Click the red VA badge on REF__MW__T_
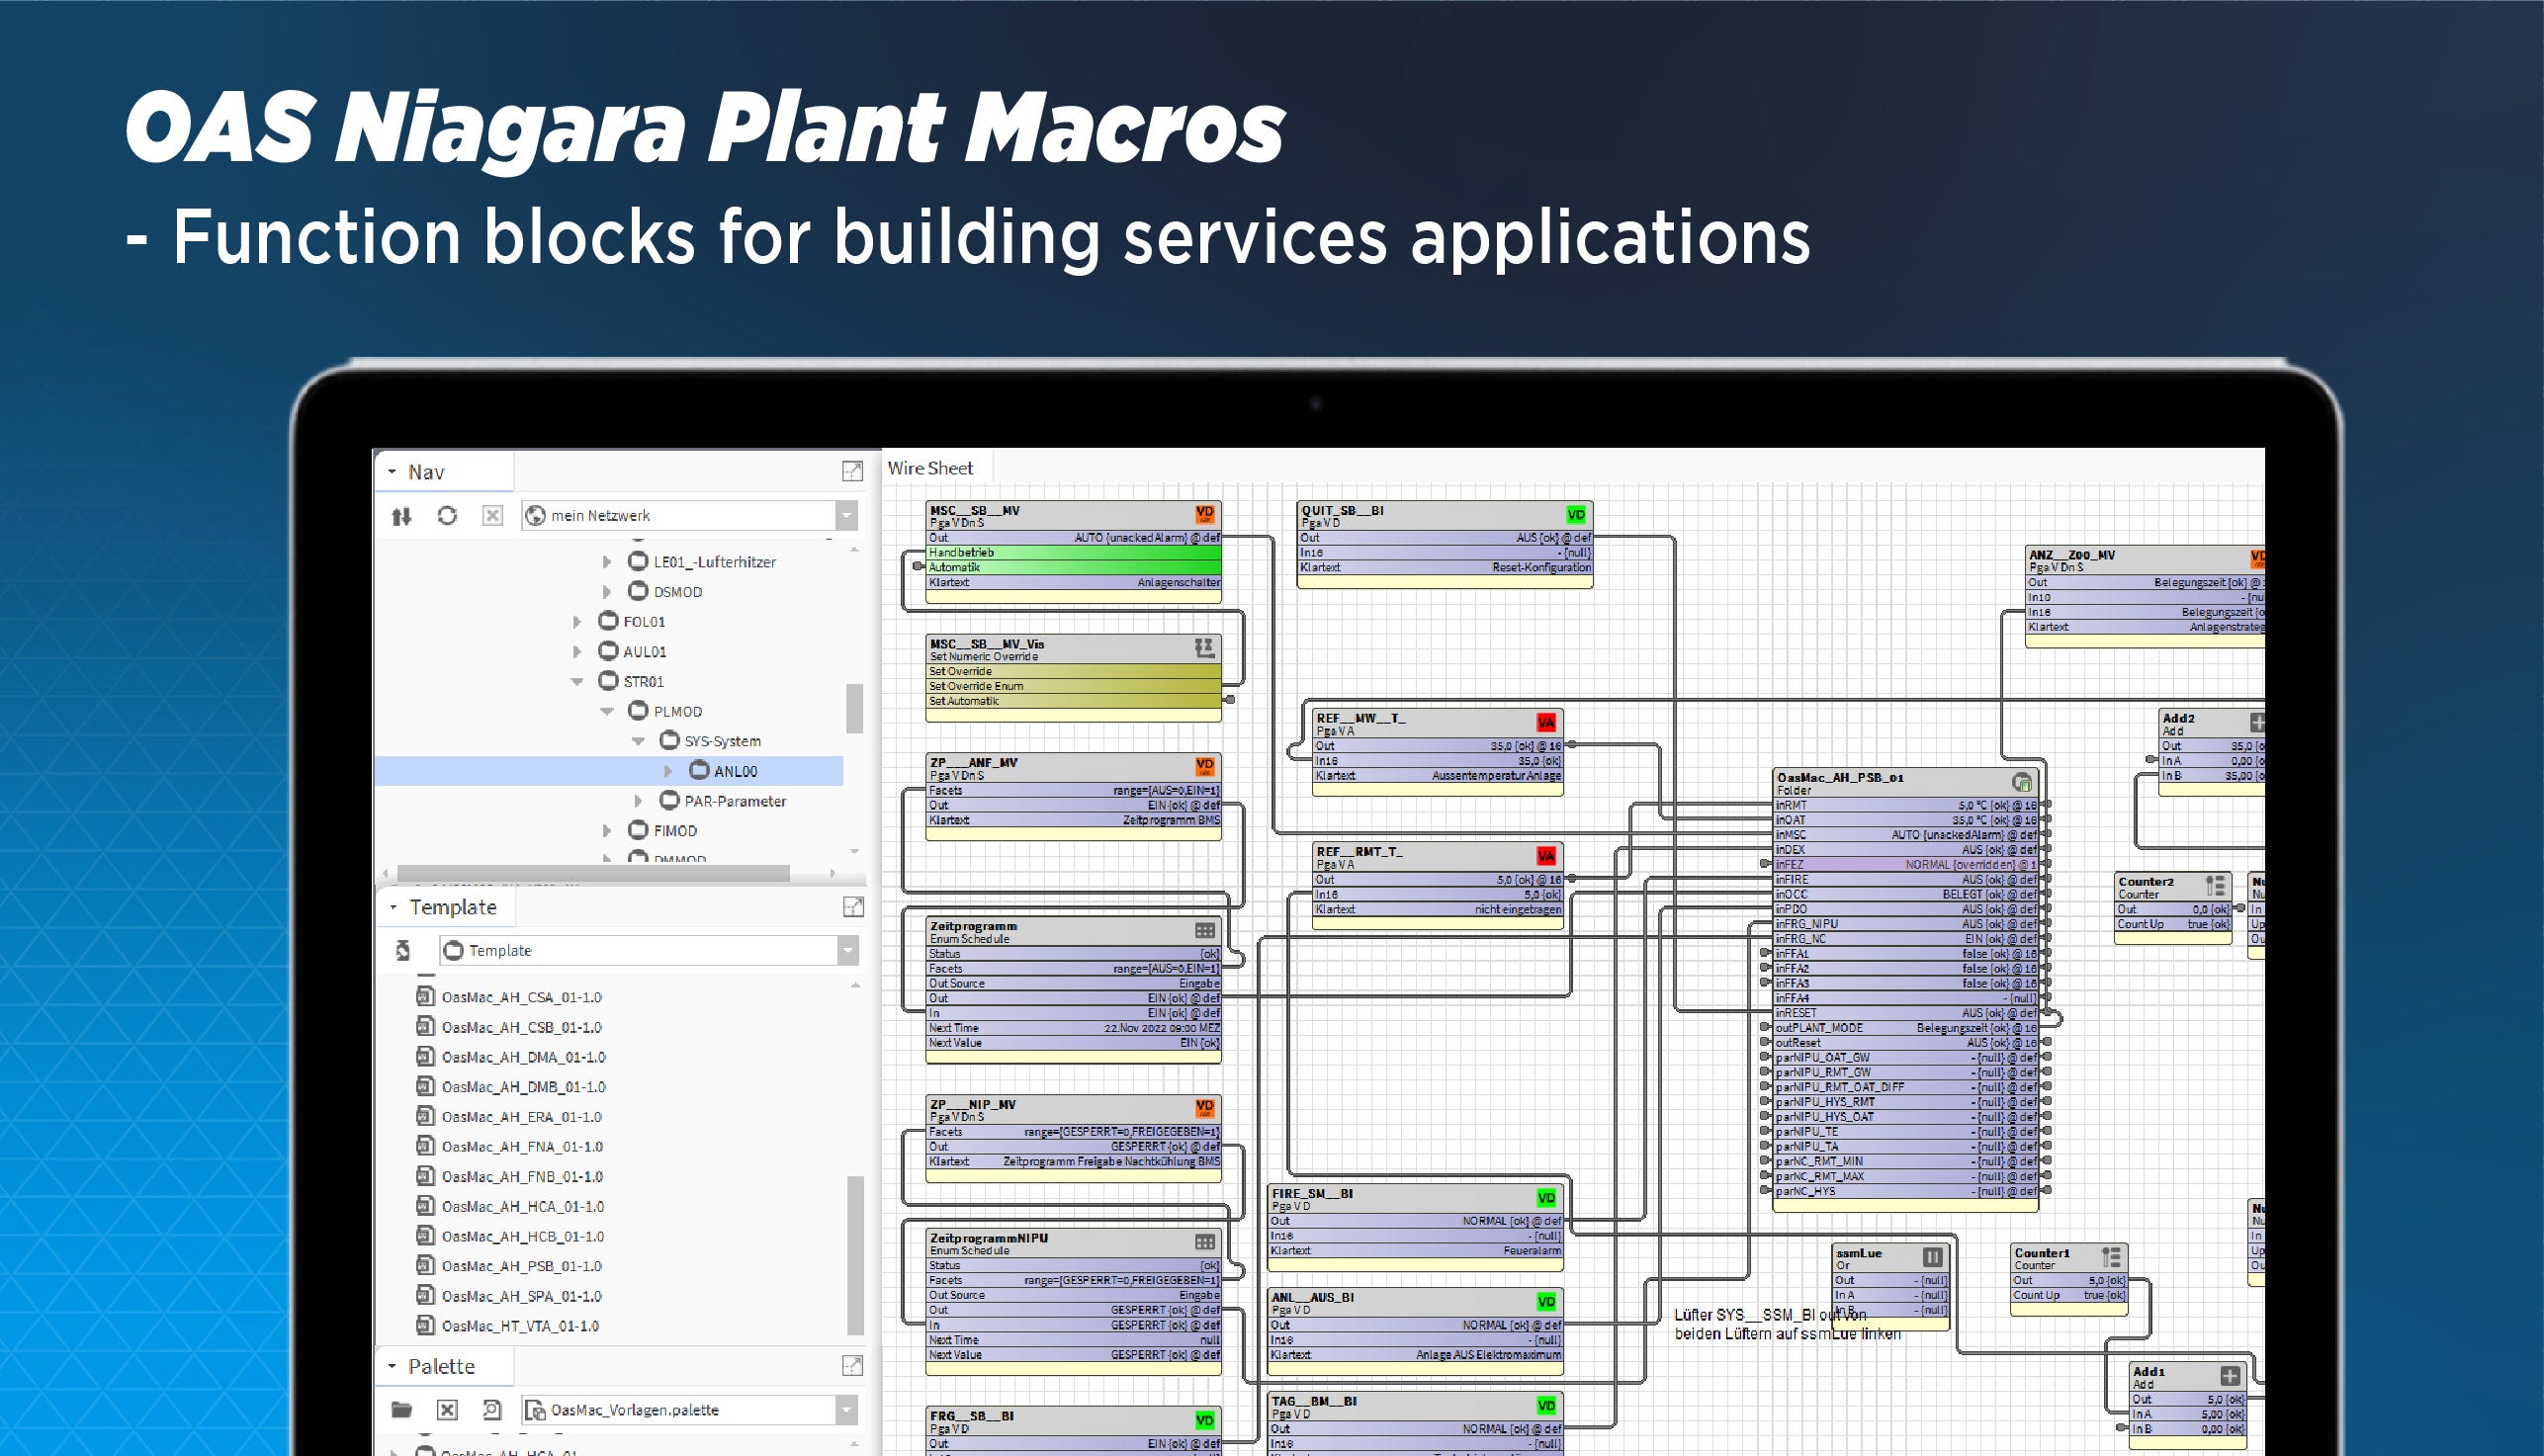Image resolution: width=2544 pixels, height=1456 pixels. 1546,722
